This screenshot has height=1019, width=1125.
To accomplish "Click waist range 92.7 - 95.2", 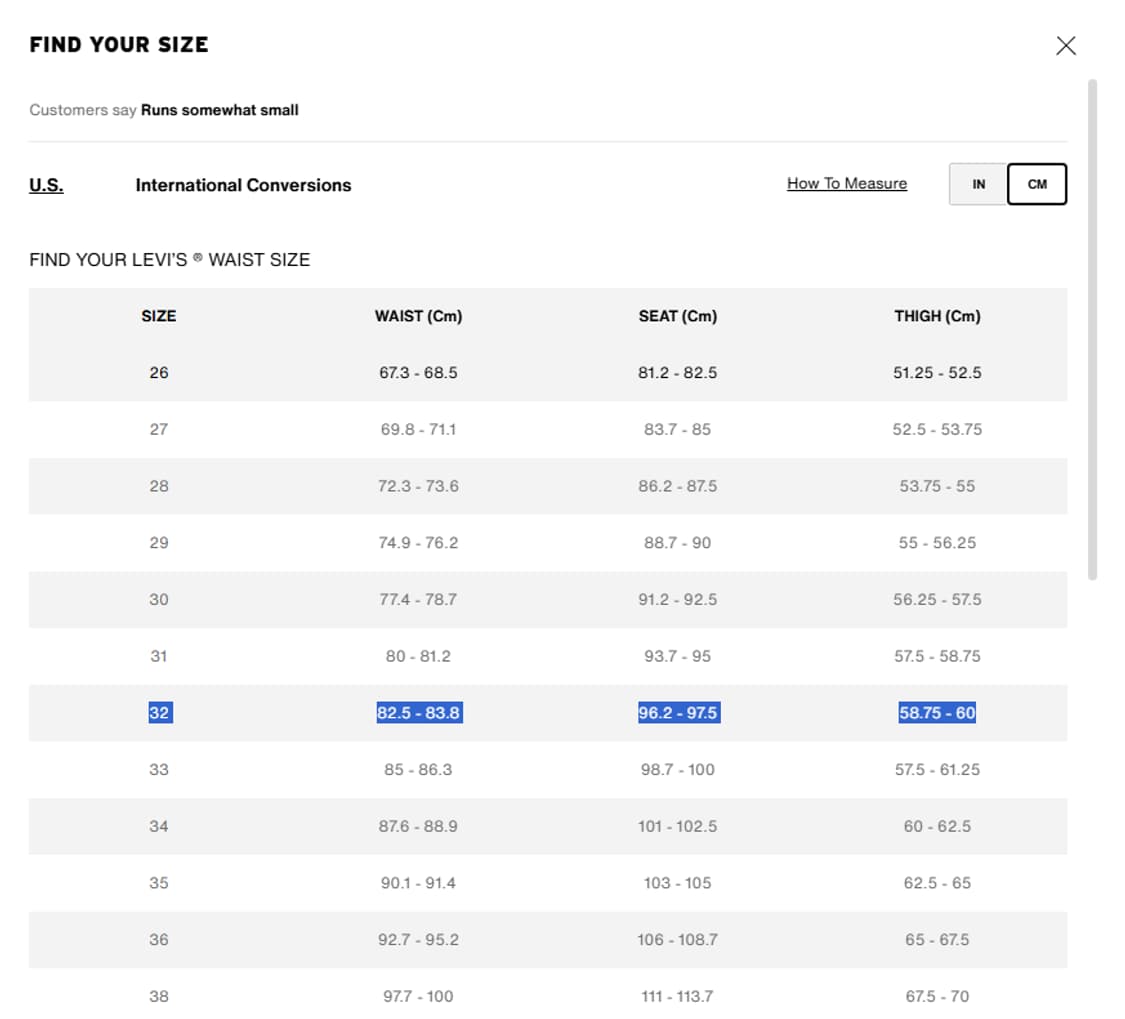I will [418, 940].
